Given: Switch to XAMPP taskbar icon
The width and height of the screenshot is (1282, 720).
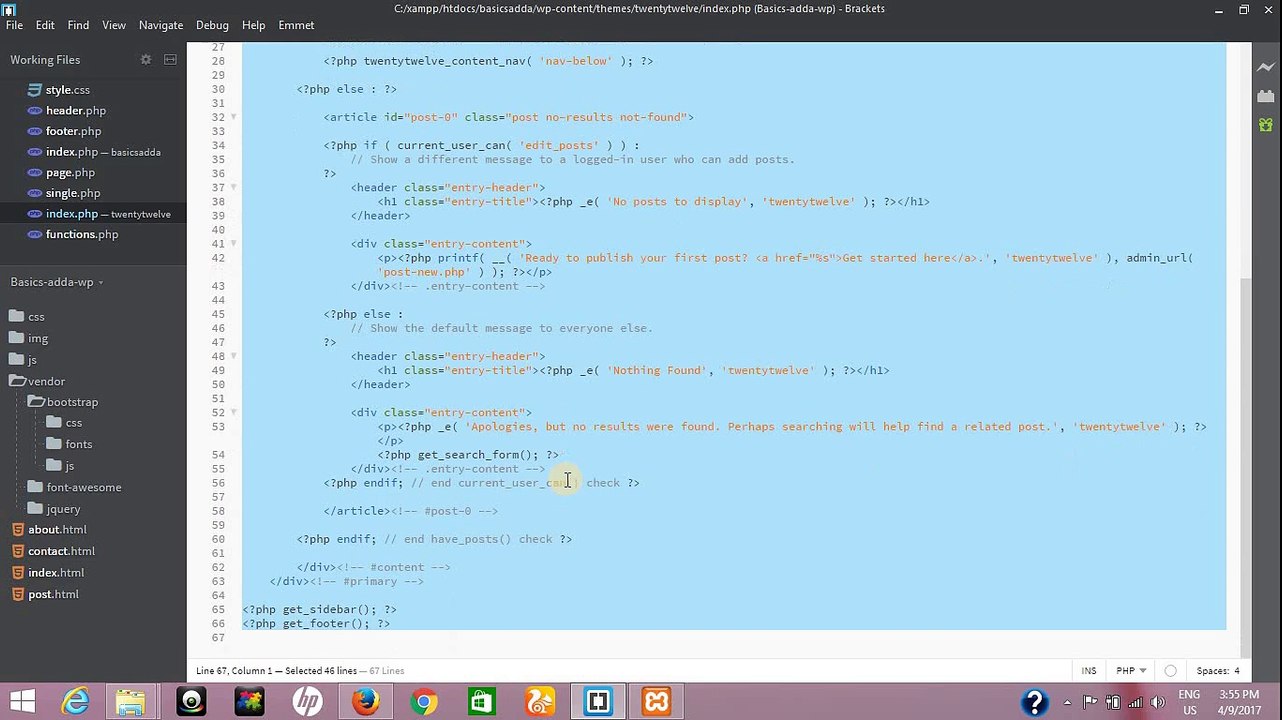Looking at the screenshot, I should [656, 702].
